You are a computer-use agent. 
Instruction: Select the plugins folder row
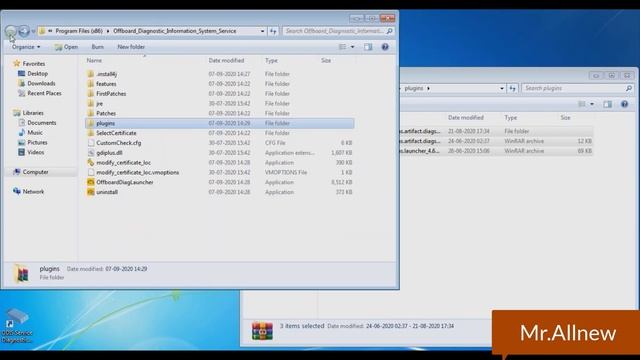[220, 123]
